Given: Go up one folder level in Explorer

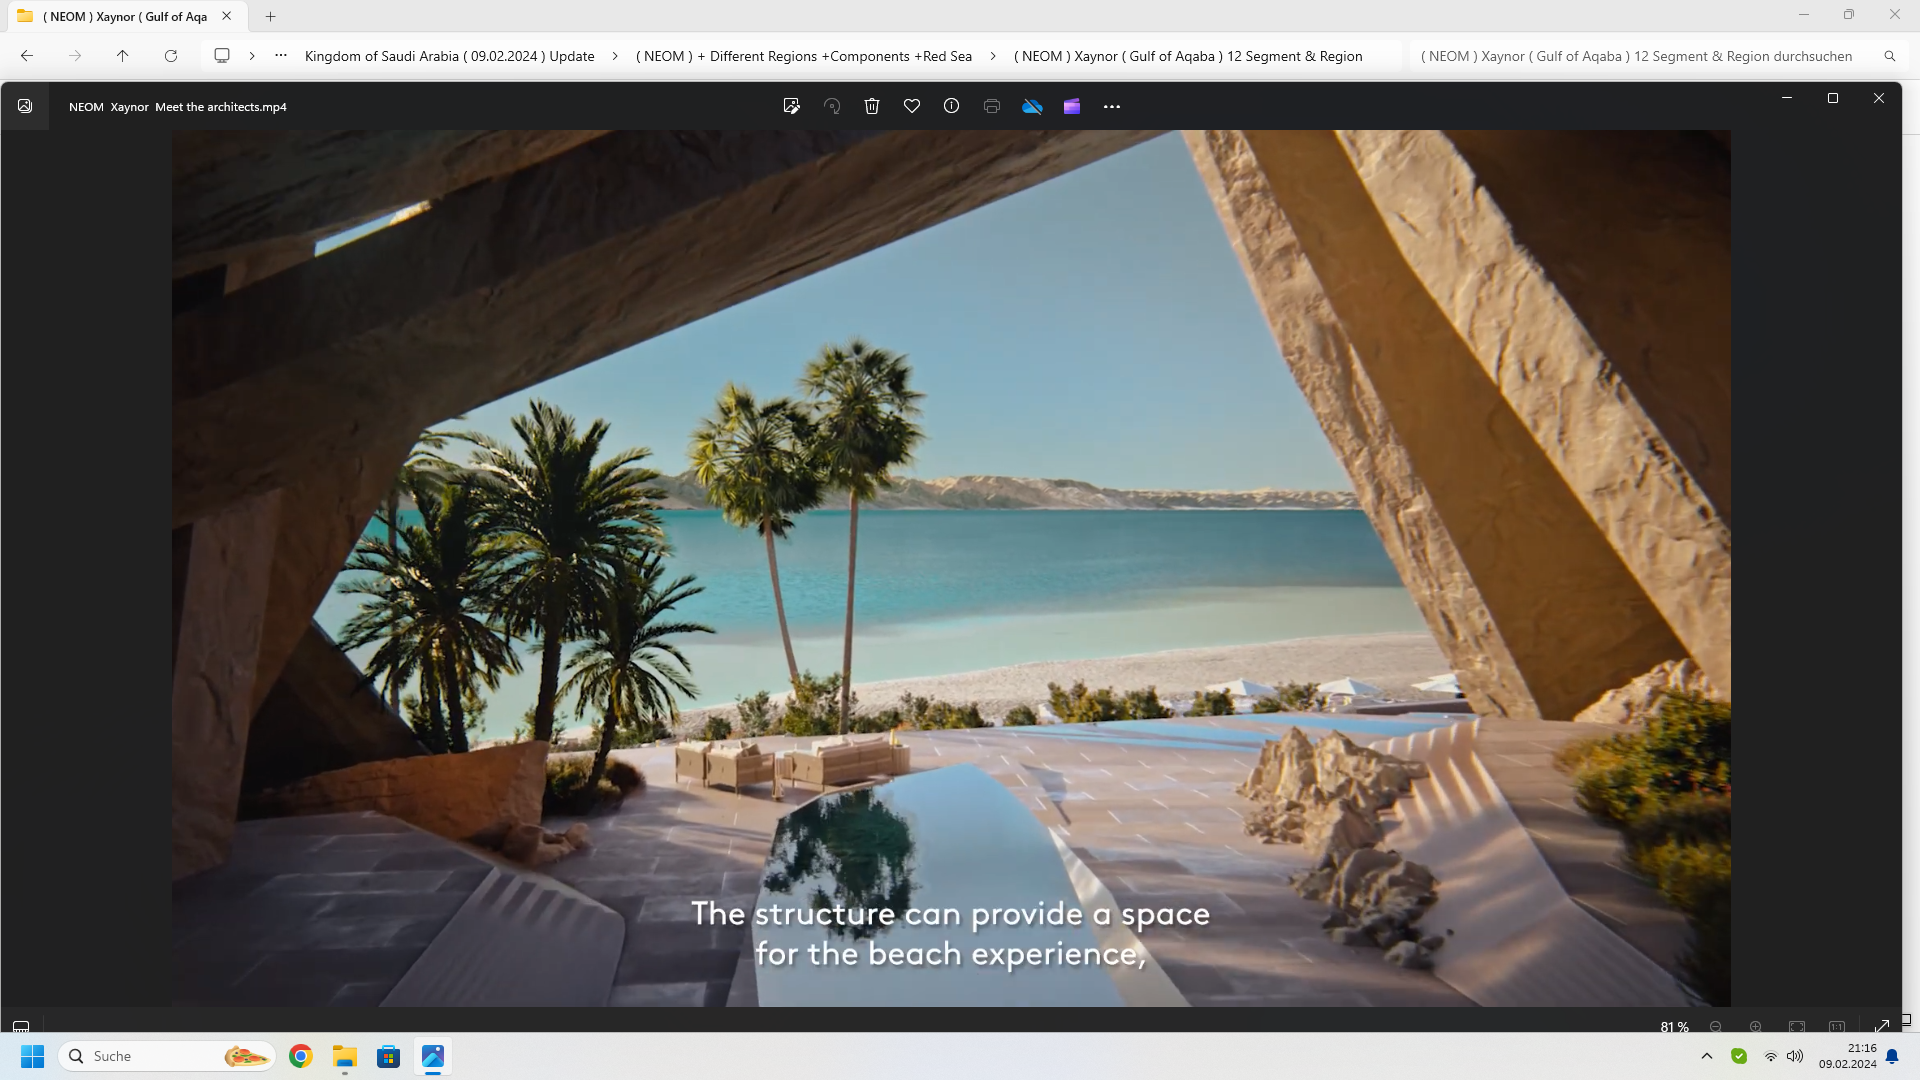Looking at the screenshot, I should click(123, 56).
